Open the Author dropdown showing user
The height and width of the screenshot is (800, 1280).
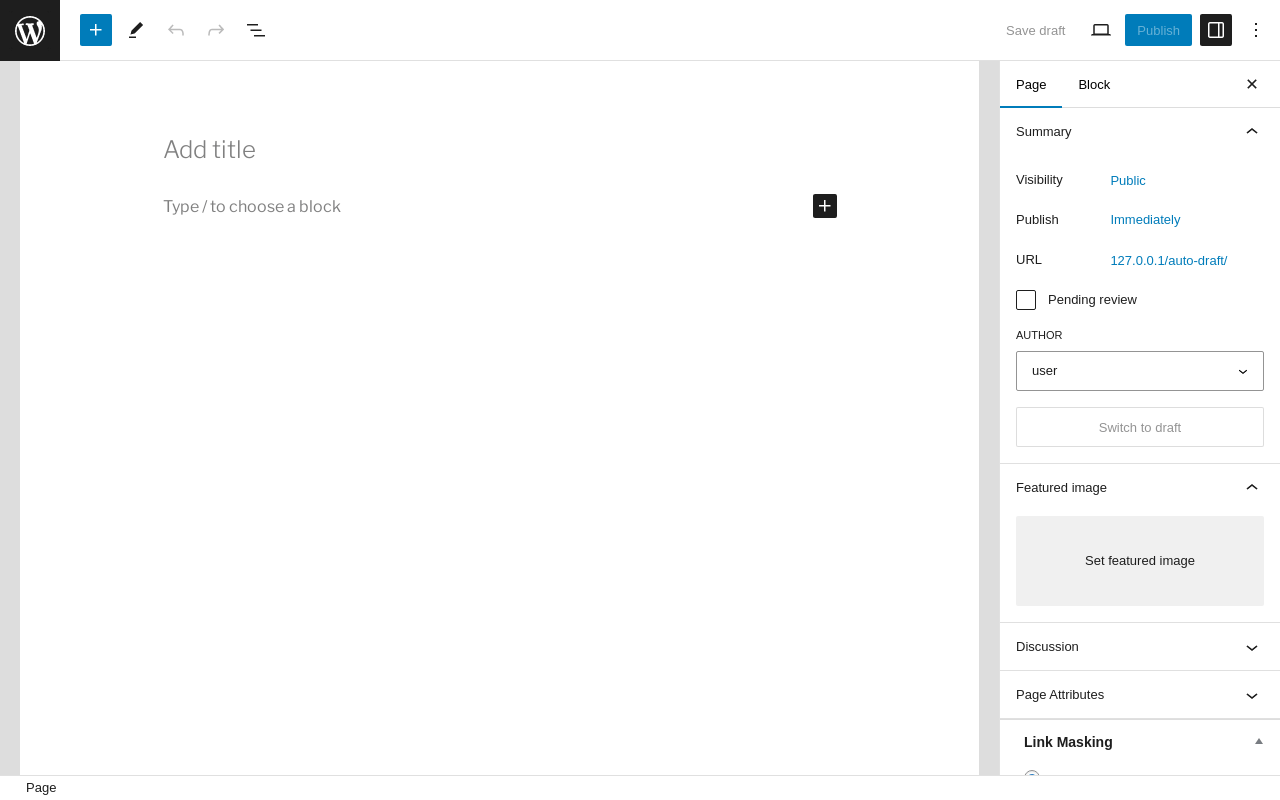1140,371
